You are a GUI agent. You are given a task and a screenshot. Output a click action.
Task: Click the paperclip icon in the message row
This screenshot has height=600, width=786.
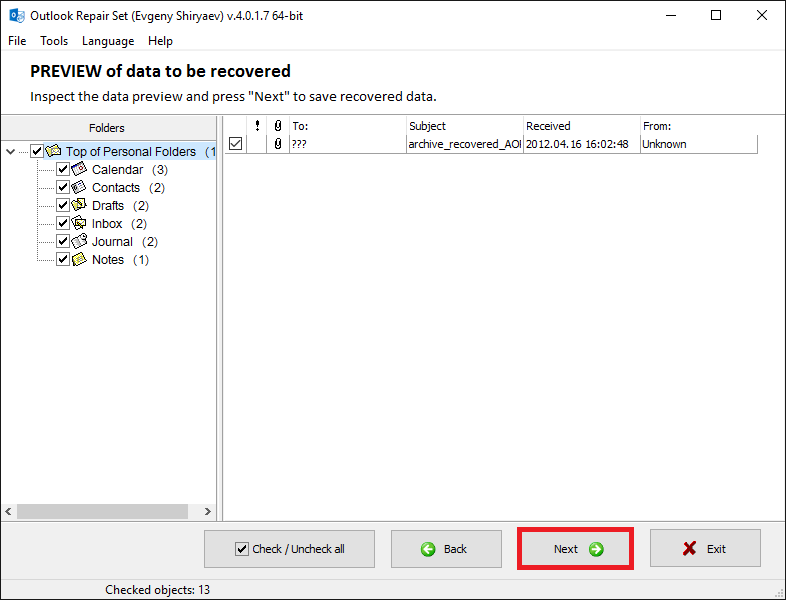[x=278, y=144]
